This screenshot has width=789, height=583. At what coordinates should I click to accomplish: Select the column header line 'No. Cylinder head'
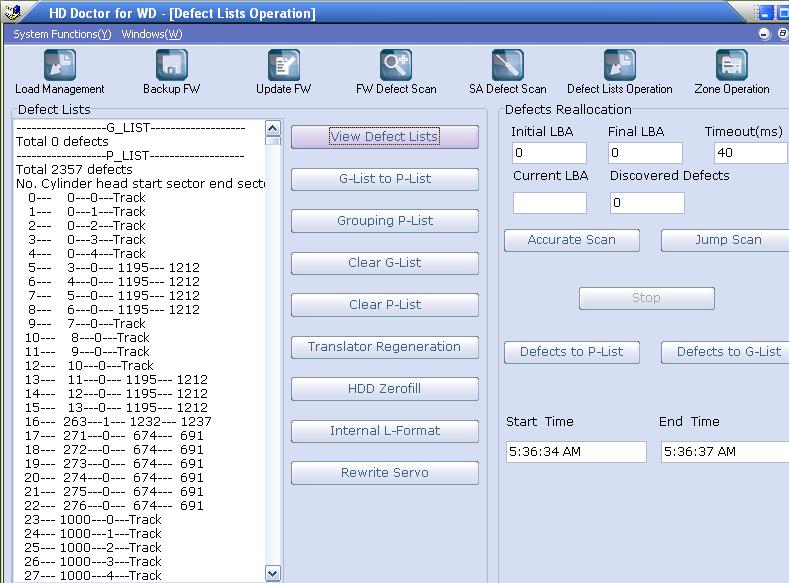[x=140, y=184]
